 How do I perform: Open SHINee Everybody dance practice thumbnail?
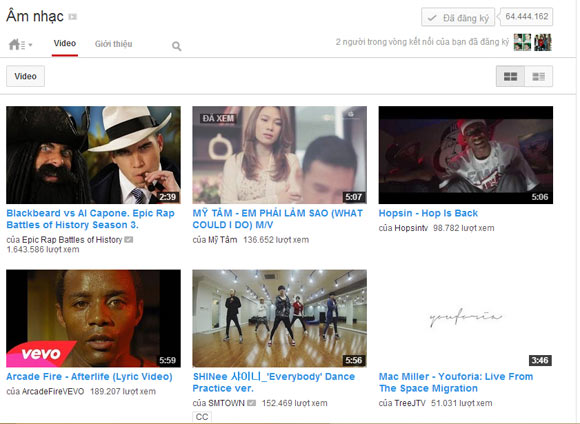280,319
